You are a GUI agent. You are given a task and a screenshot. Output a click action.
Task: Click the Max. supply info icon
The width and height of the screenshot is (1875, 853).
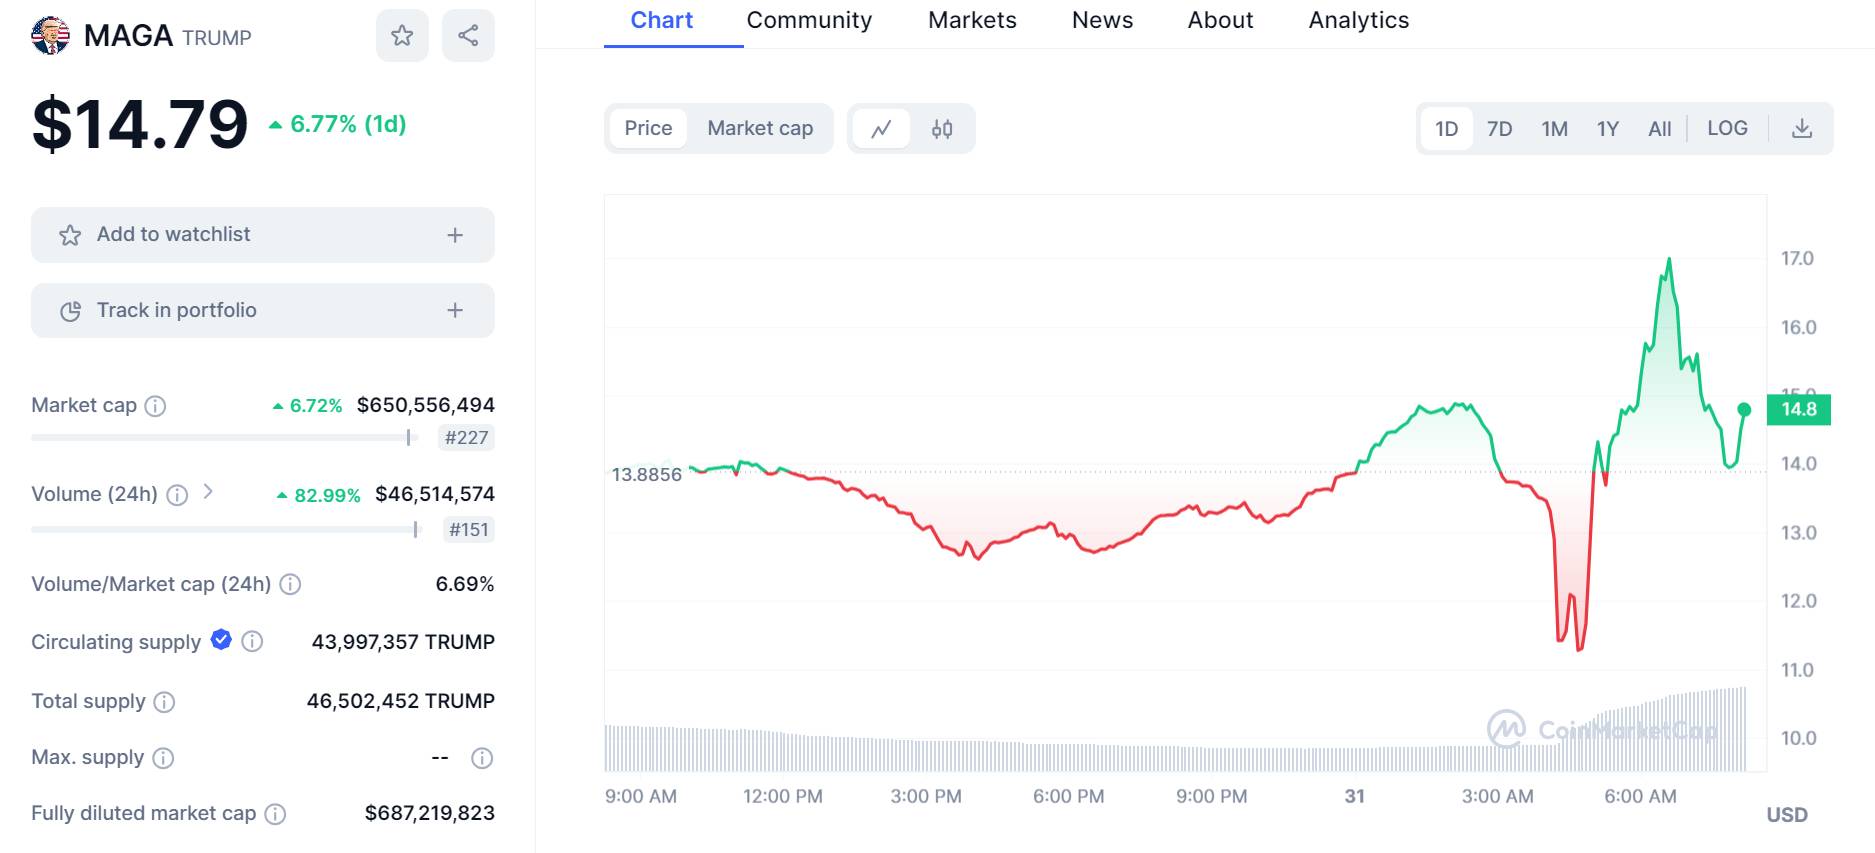click(163, 758)
